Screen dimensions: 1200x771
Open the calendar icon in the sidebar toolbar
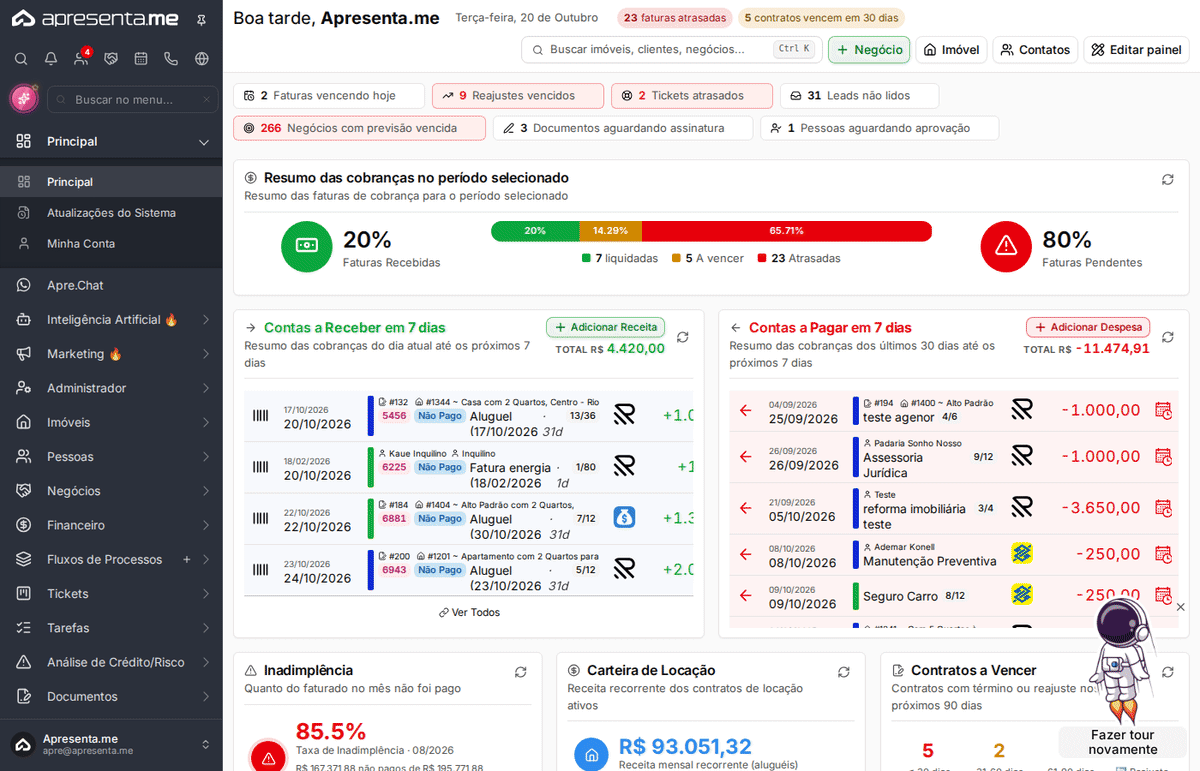pyautogui.click(x=141, y=59)
